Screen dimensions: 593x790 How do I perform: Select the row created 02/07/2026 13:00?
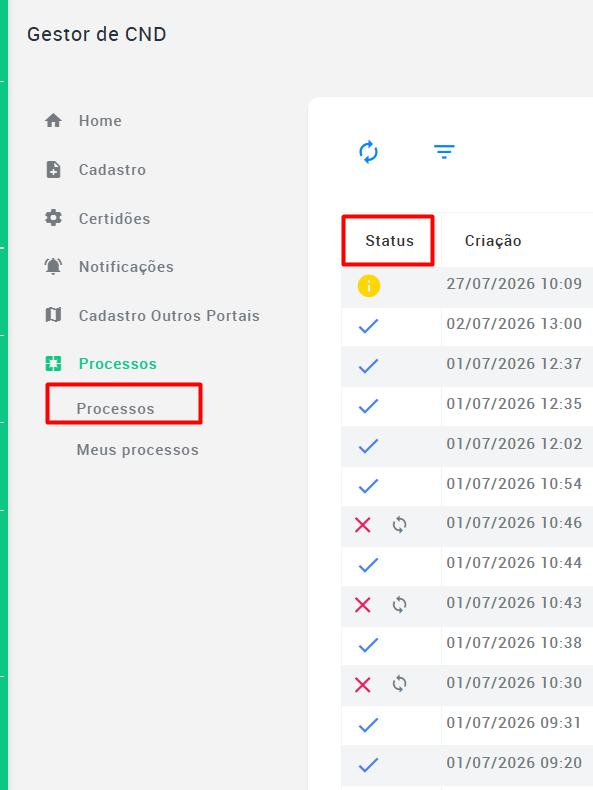467,326
